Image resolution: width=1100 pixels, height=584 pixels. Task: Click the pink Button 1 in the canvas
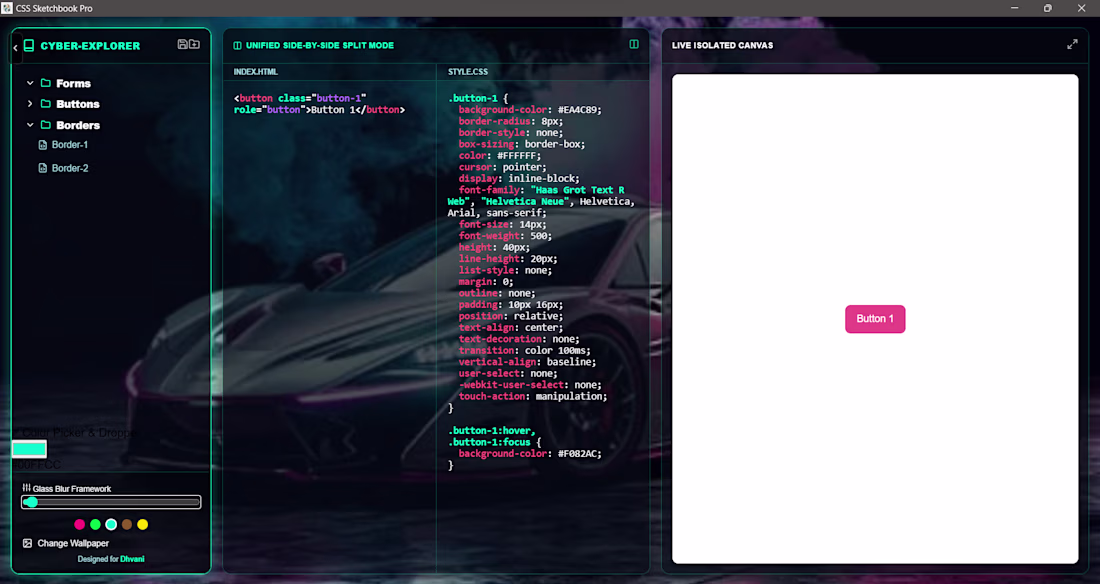click(875, 319)
